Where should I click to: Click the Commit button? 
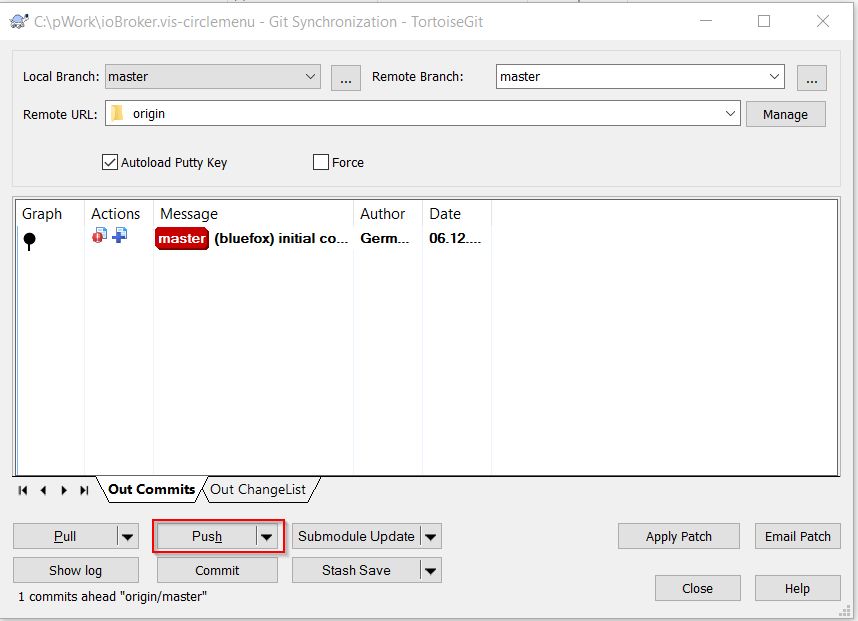click(x=217, y=571)
